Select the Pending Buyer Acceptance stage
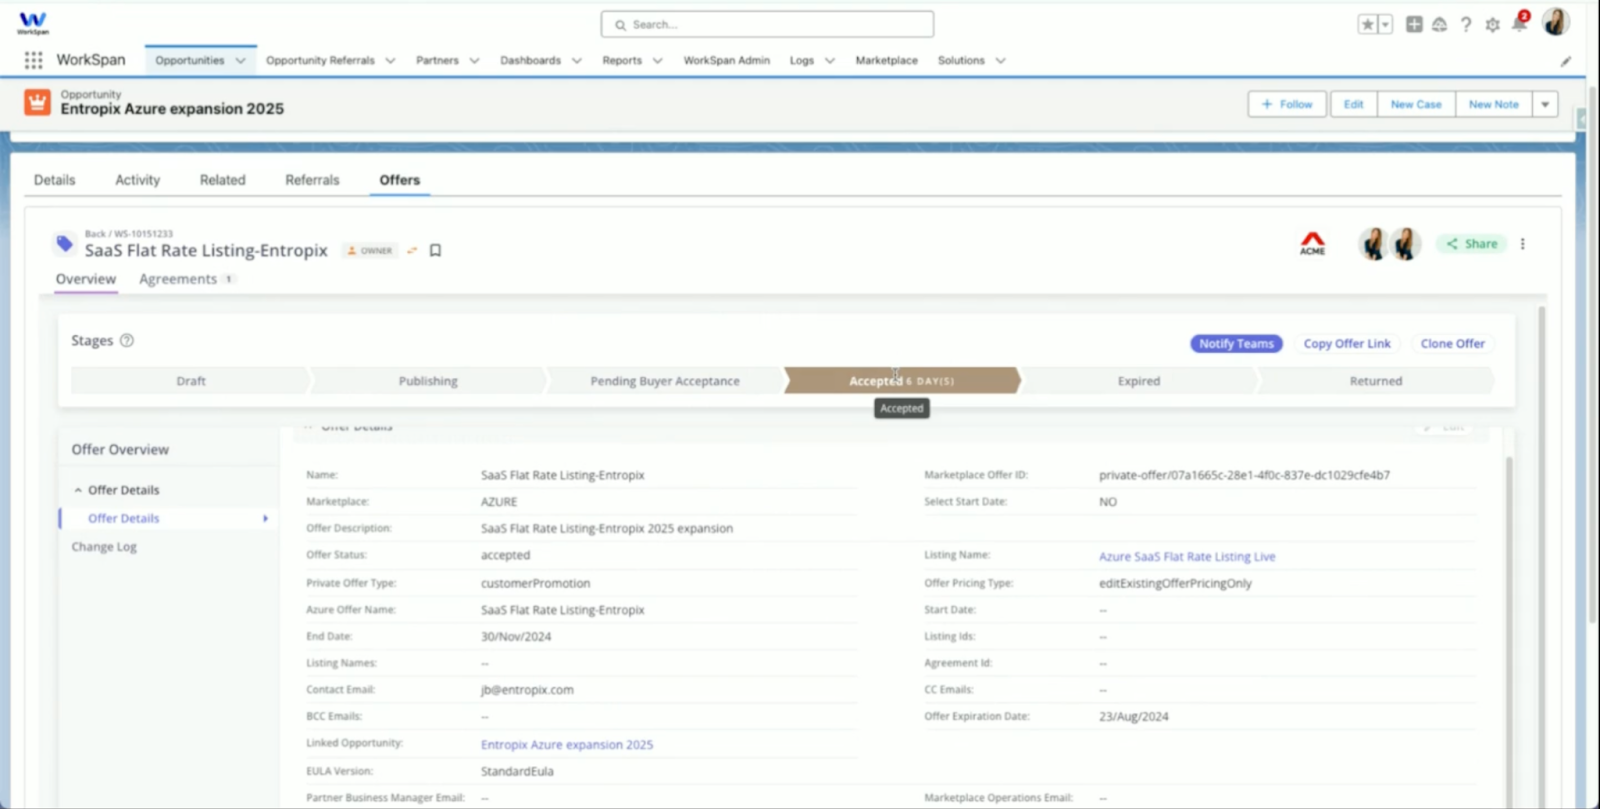 pos(665,381)
